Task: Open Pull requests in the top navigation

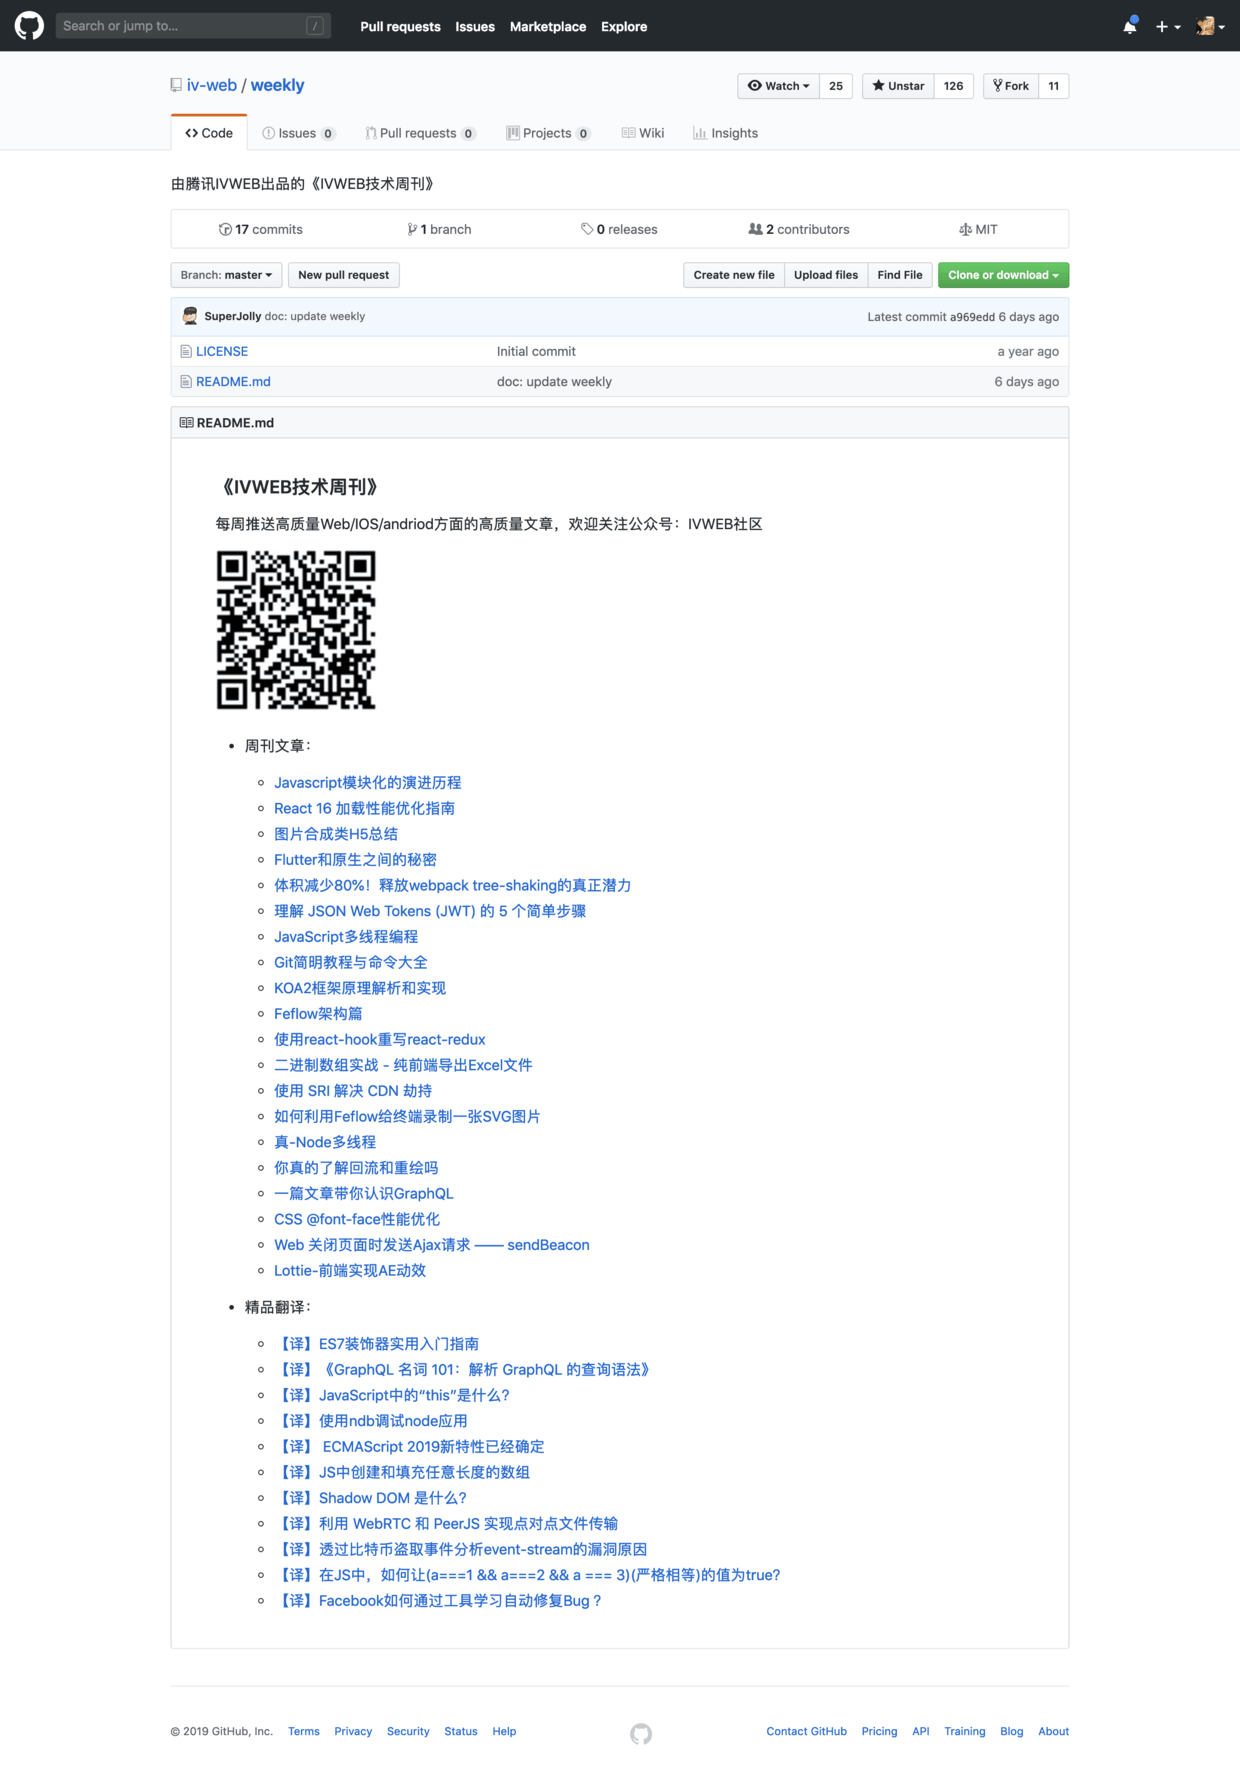Action: (x=400, y=27)
